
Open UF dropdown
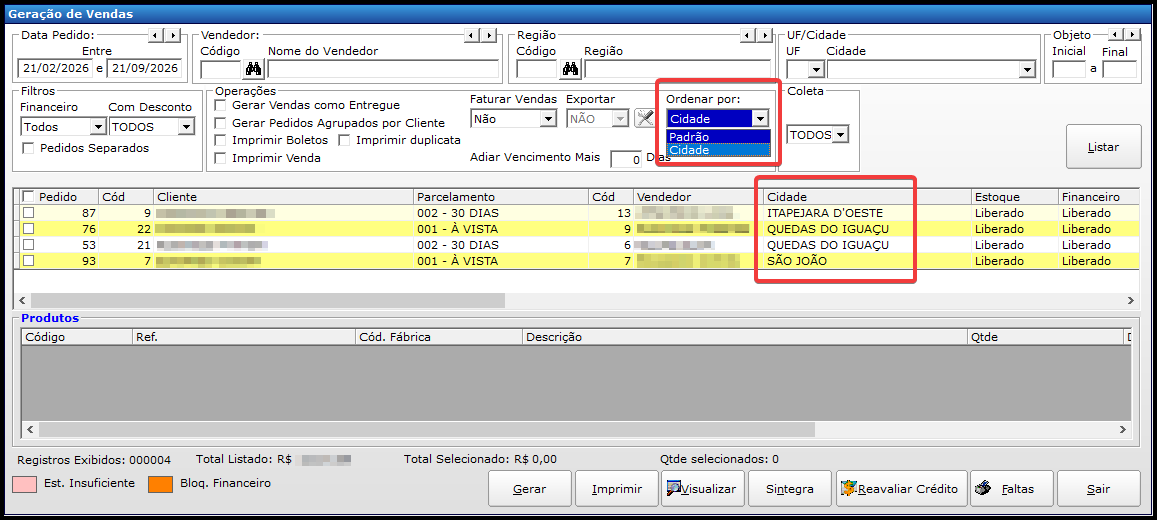pos(815,70)
